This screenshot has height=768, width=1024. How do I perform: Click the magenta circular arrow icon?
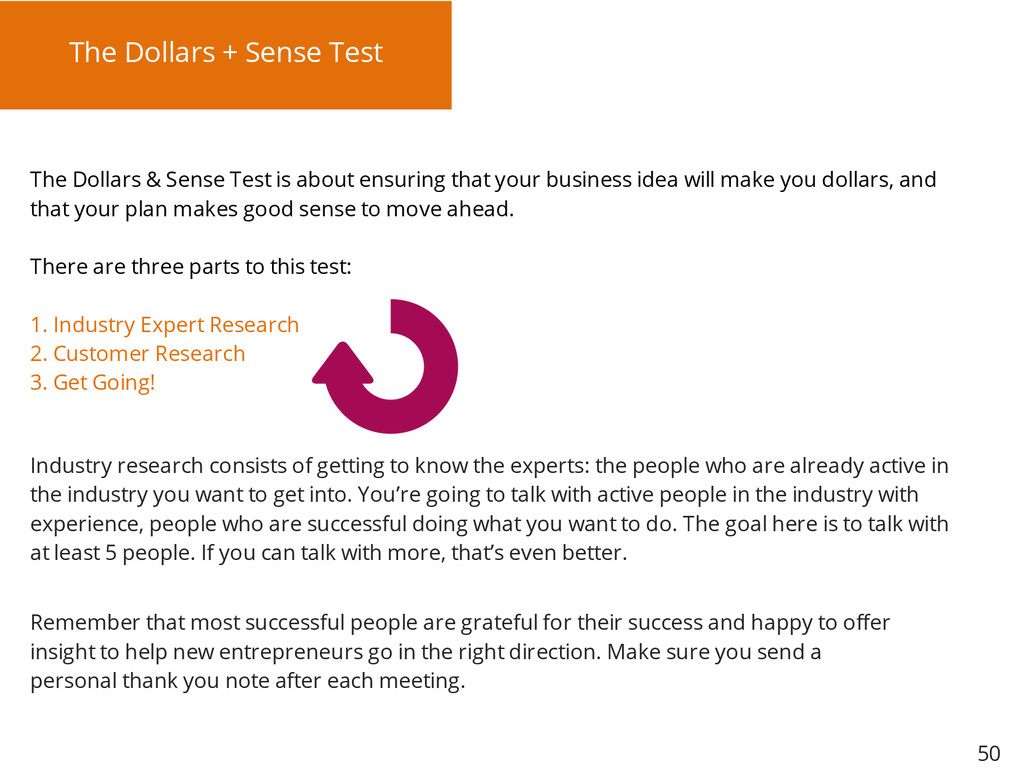(385, 366)
